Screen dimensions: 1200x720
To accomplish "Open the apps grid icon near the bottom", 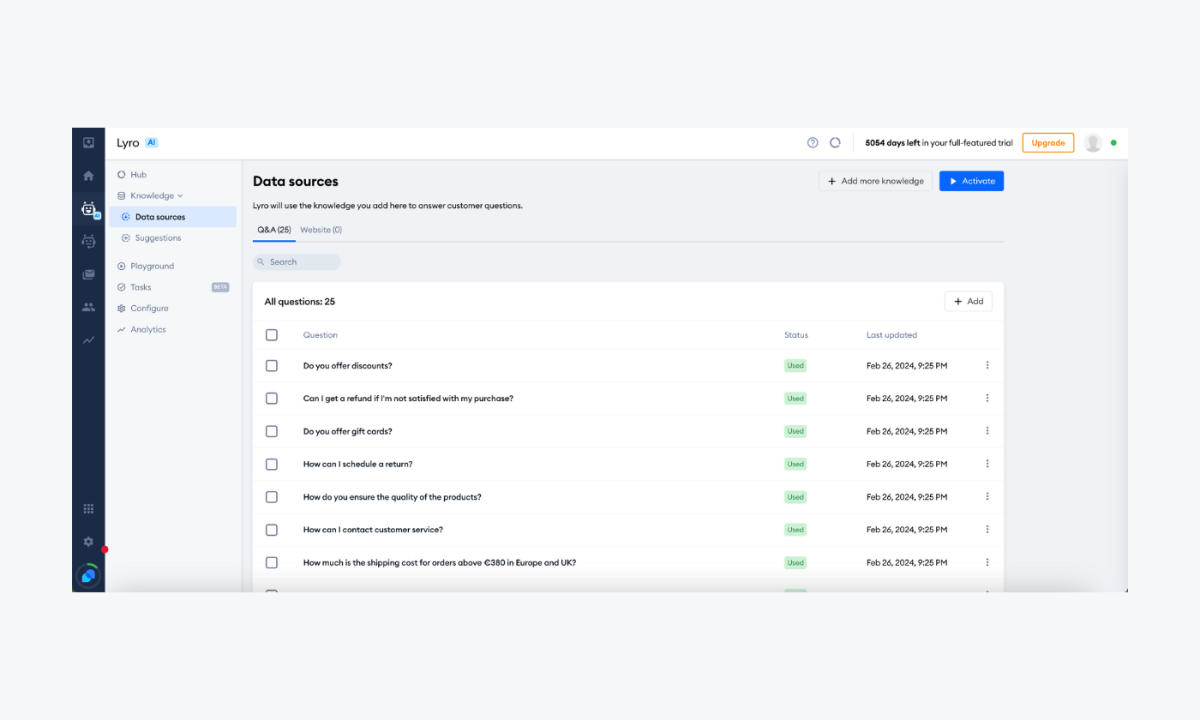I will click(88, 508).
